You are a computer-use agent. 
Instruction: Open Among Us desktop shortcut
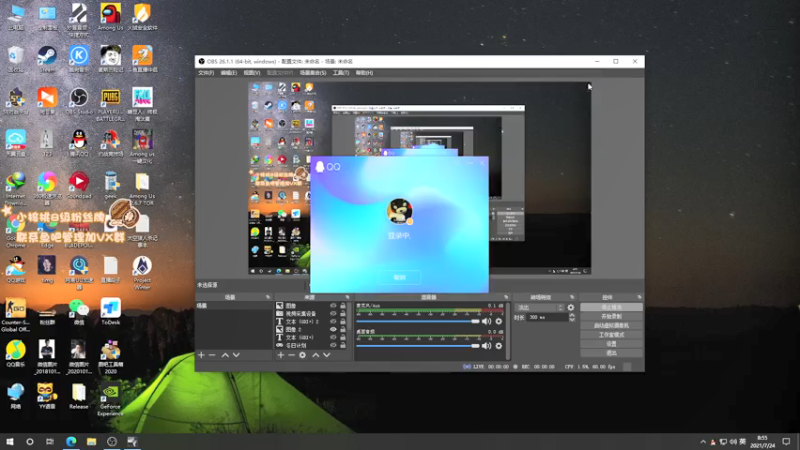coord(111,17)
